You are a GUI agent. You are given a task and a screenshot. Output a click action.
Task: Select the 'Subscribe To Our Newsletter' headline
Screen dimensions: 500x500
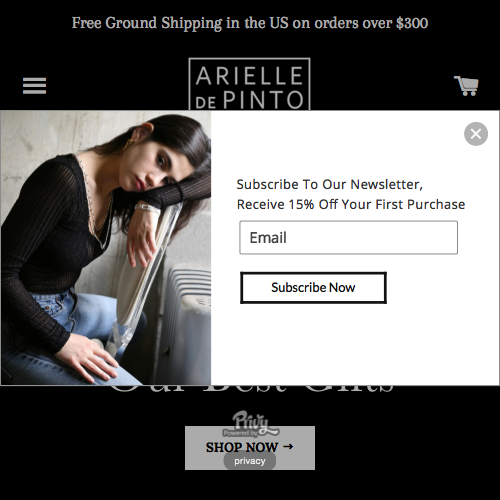[330, 184]
